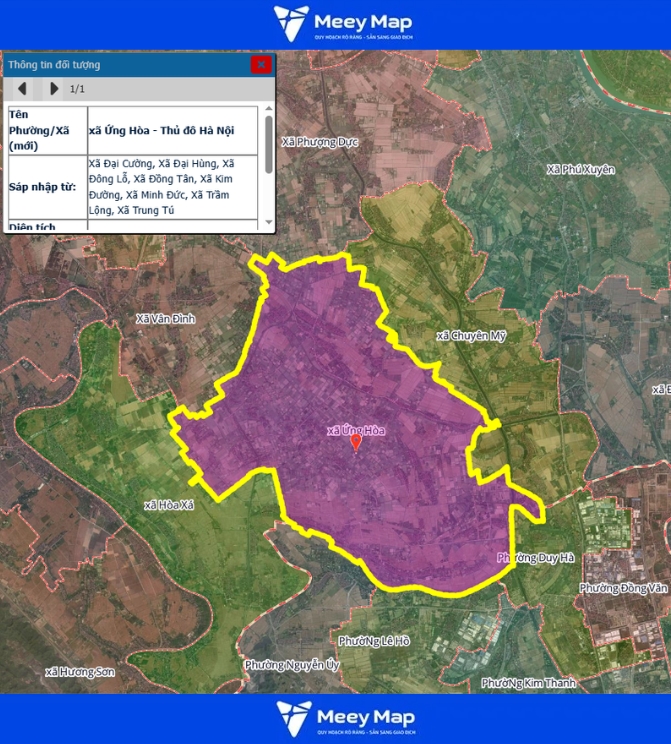The width and height of the screenshot is (671, 744).
Task: Click the Meey Map logo at the top
Action: click(344, 24)
